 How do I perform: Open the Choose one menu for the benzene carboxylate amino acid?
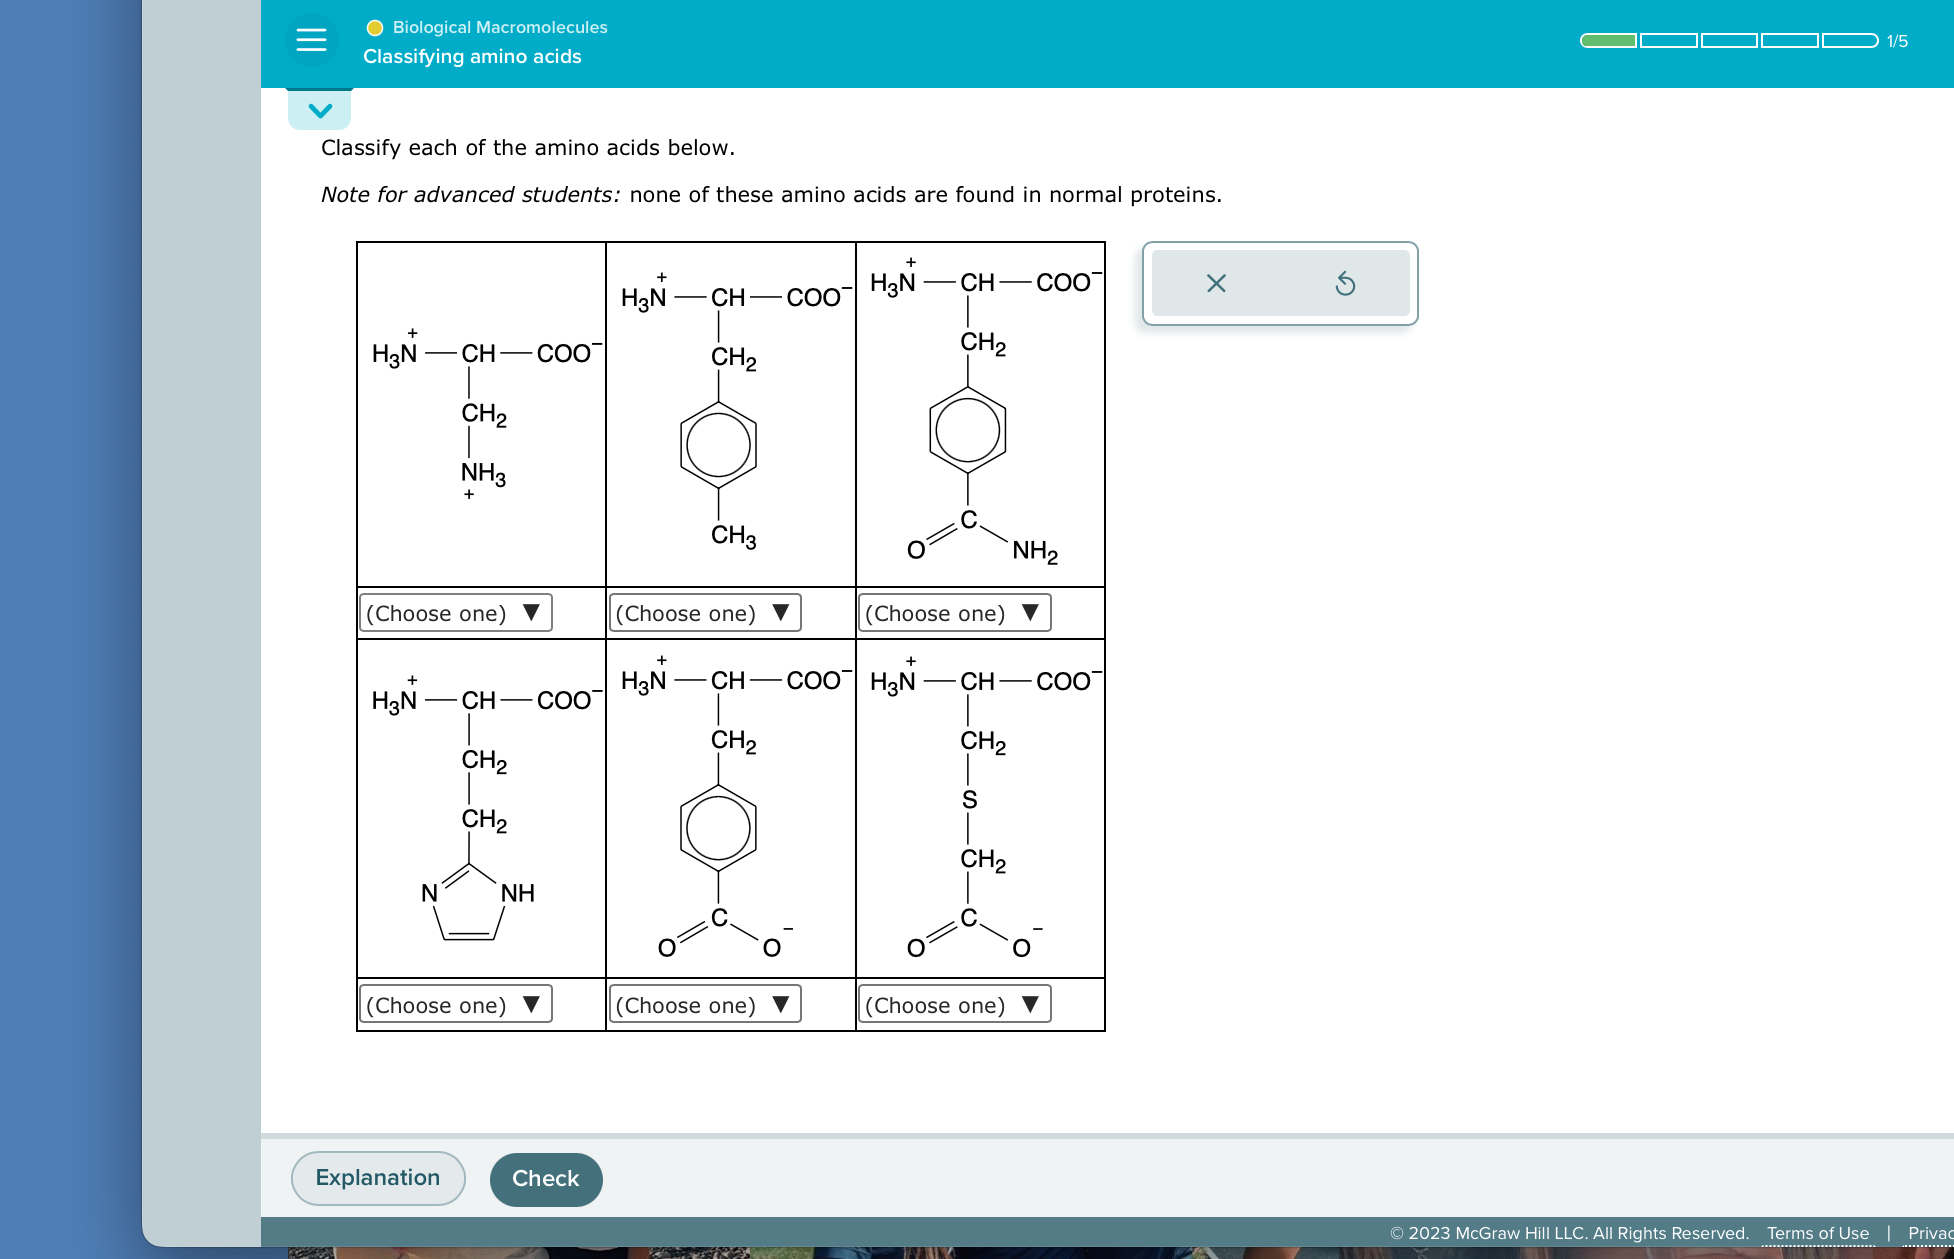704,1004
